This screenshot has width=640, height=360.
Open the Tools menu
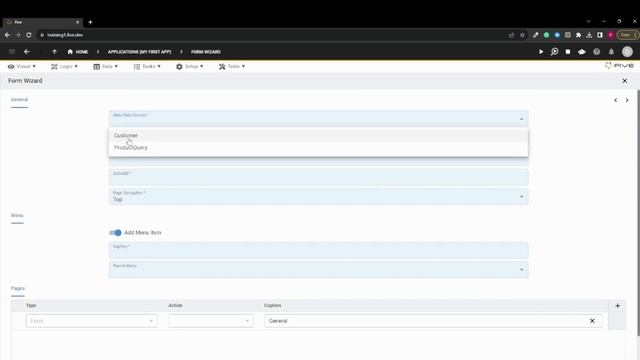pyautogui.click(x=232, y=67)
